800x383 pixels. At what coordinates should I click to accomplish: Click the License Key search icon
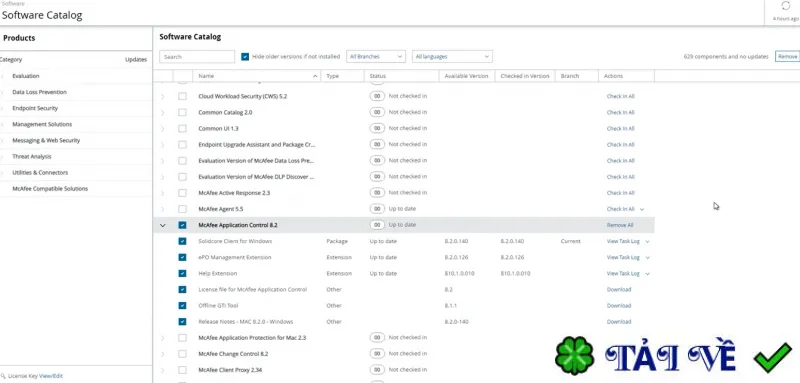coord(3,376)
